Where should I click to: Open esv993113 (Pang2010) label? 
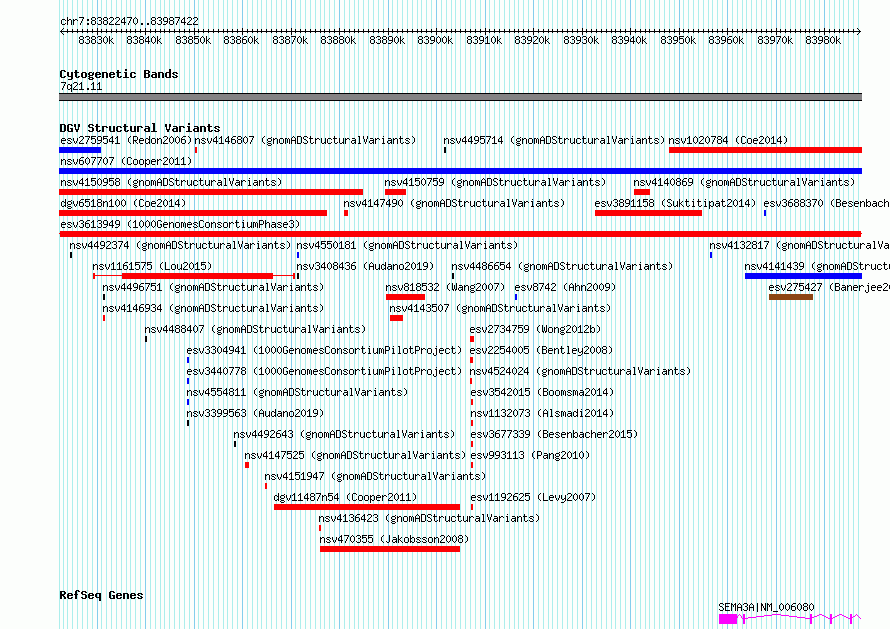530,455
